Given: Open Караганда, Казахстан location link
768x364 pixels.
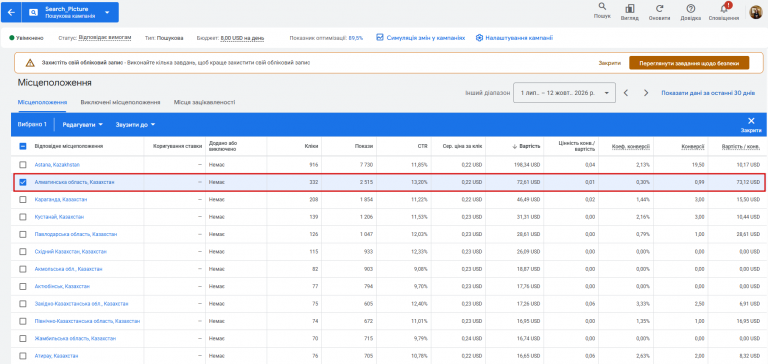Looking at the screenshot, I should click(61, 199).
